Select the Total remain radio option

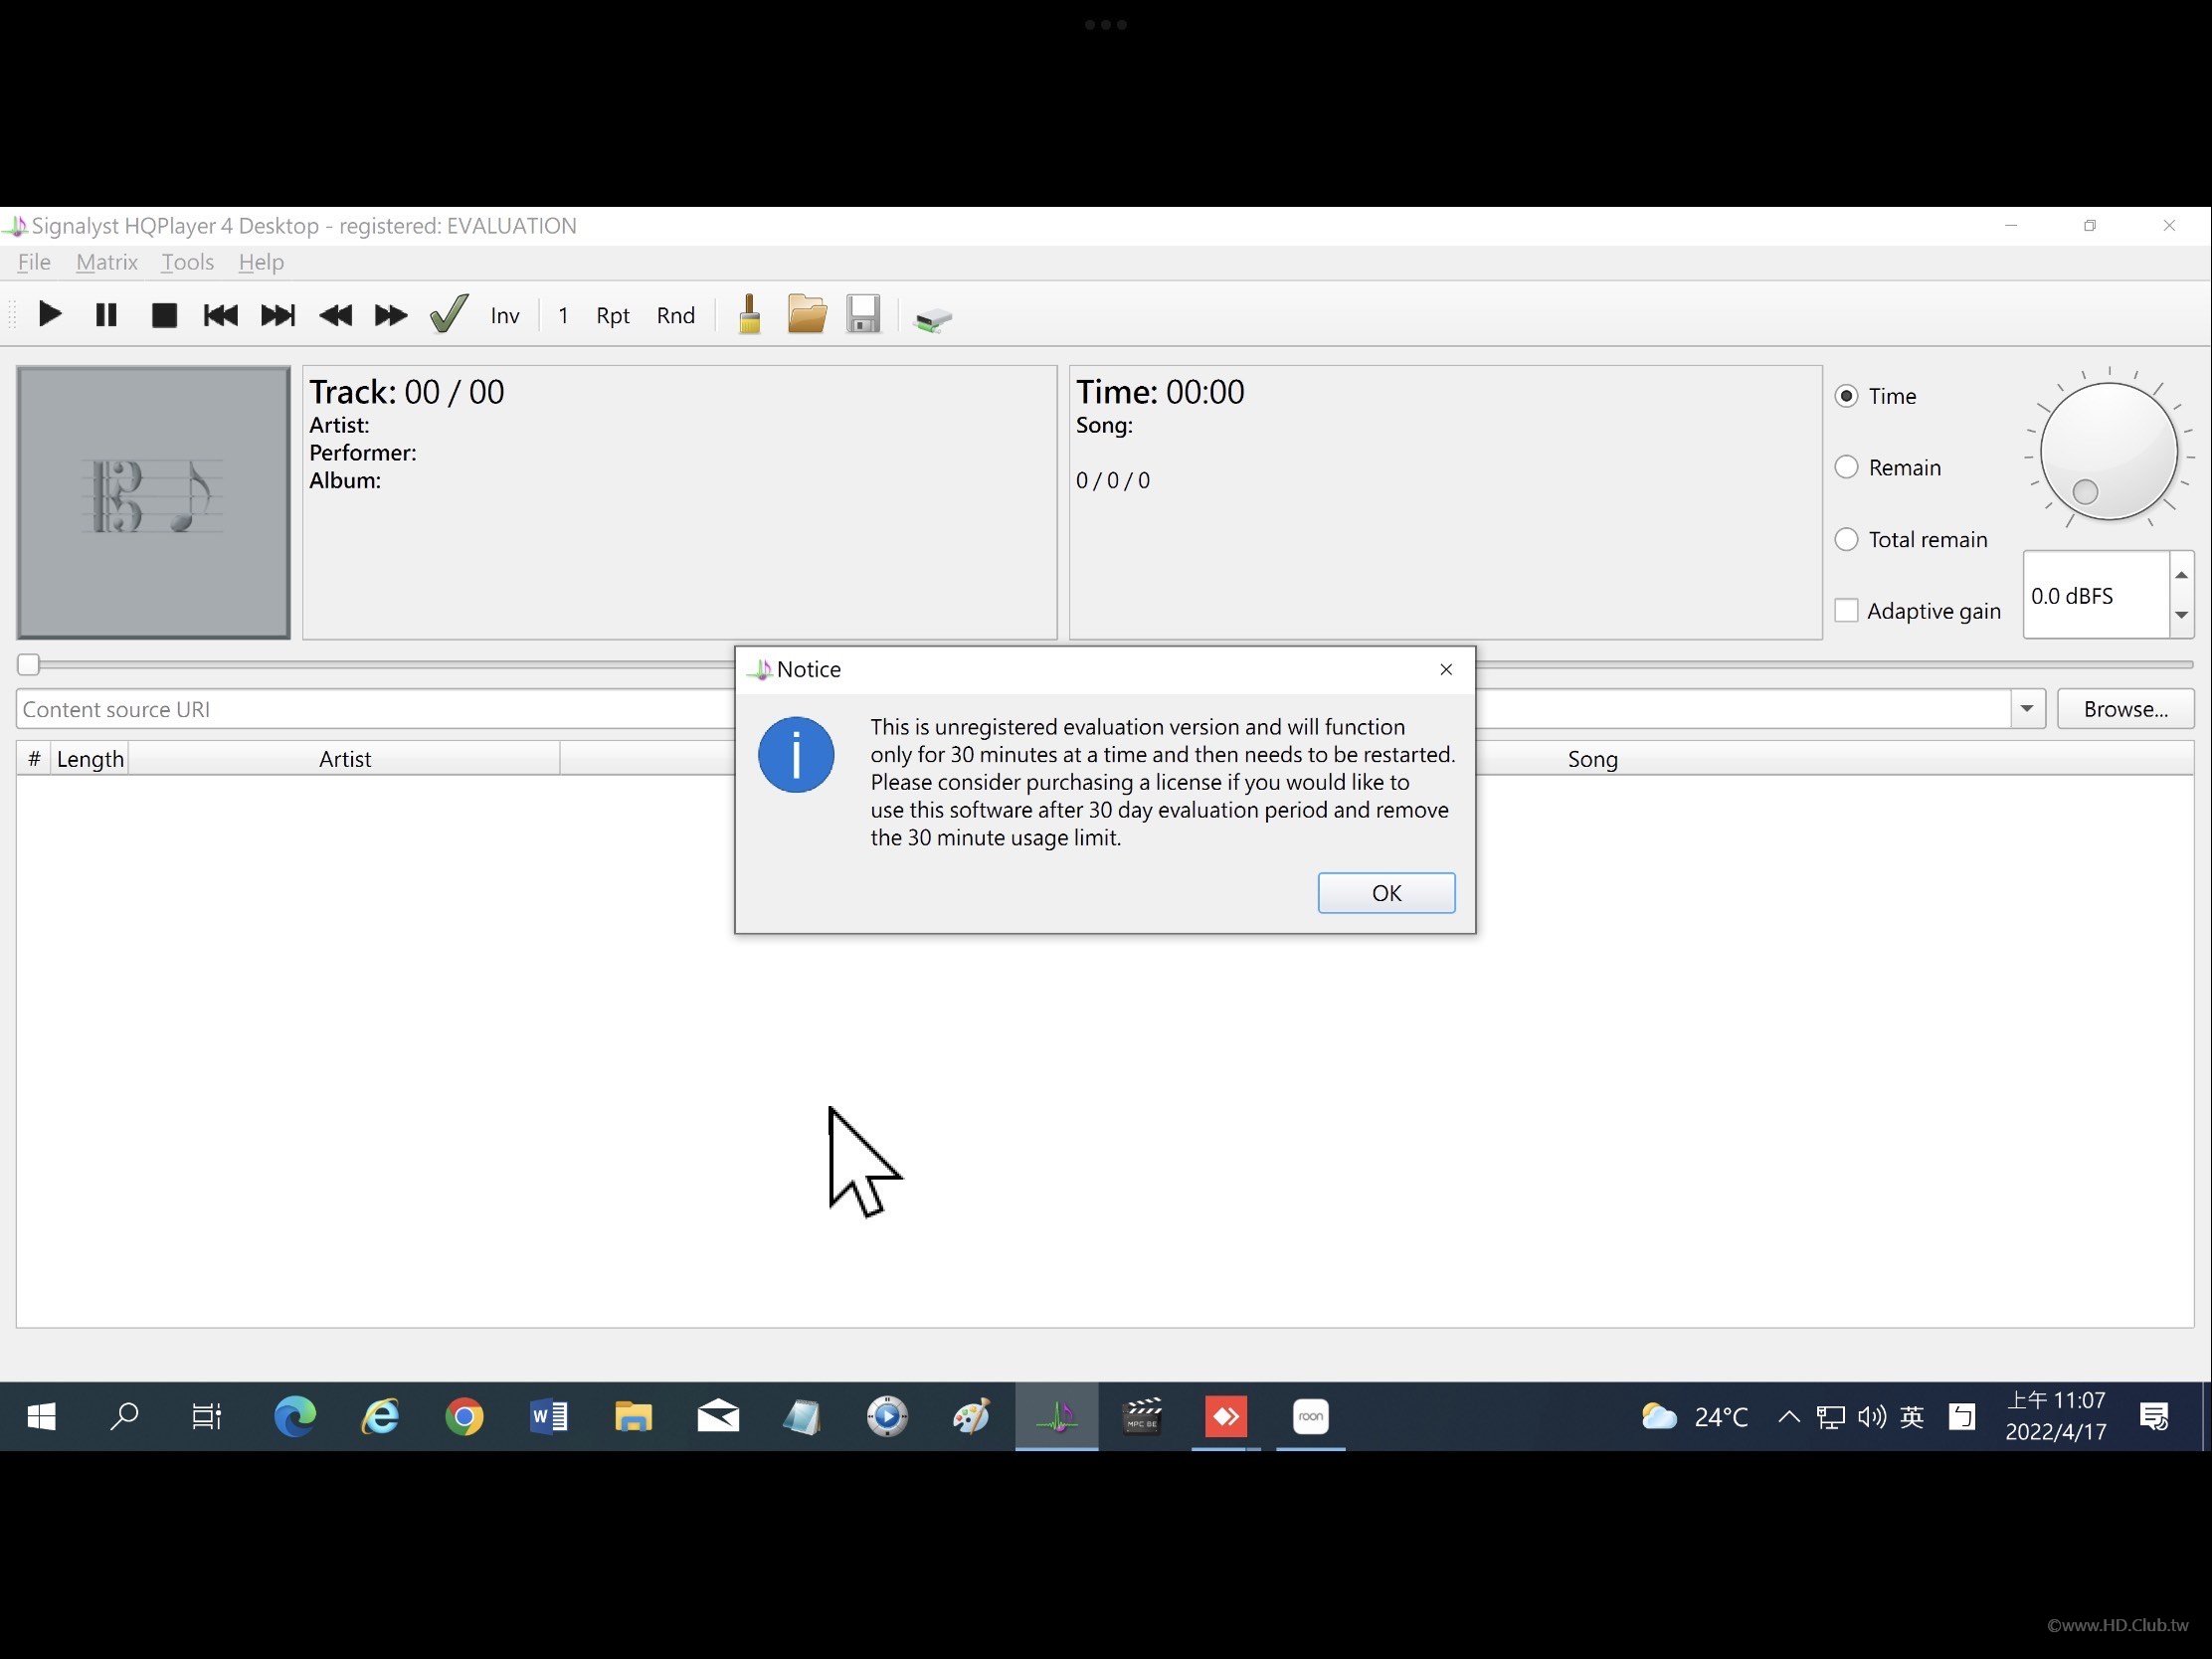point(1846,539)
